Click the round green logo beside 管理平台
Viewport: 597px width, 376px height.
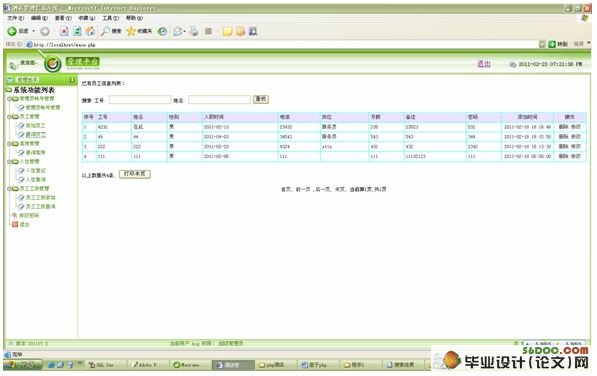pos(53,64)
